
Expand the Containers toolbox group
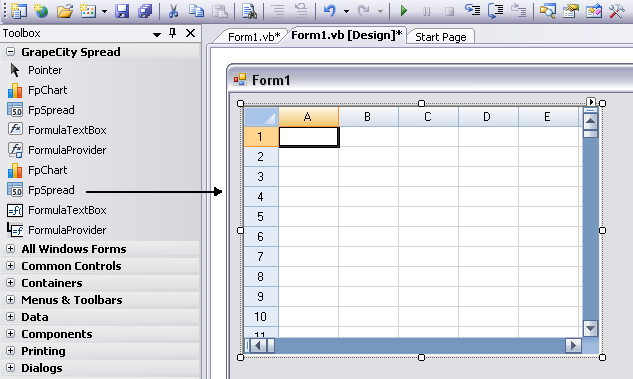[11, 283]
